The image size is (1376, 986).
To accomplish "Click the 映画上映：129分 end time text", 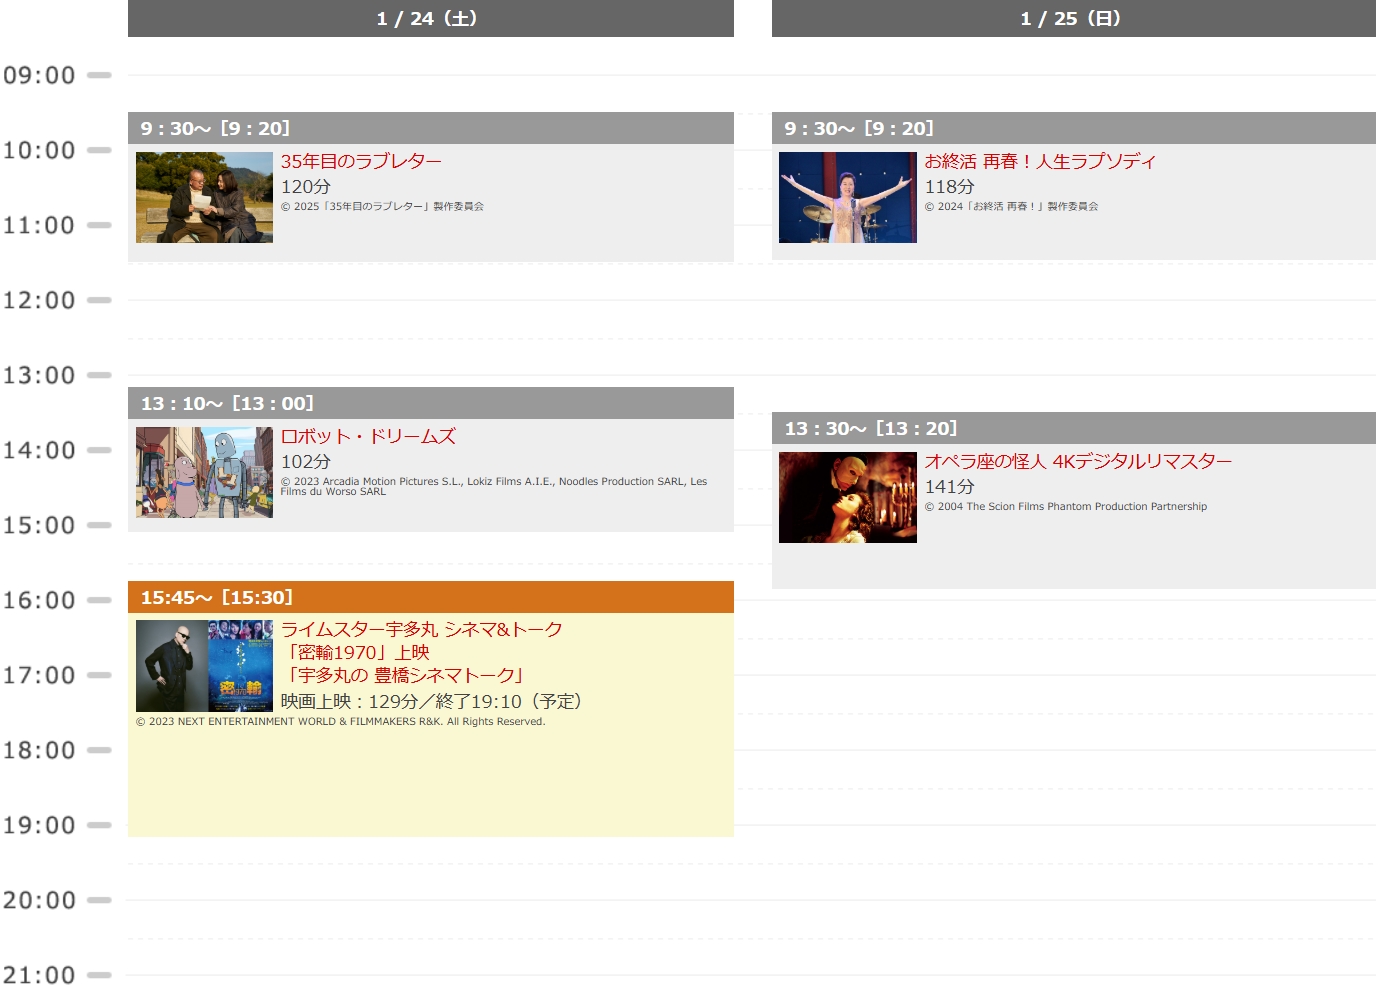I will pyautogui.click(x=431, y=701).
